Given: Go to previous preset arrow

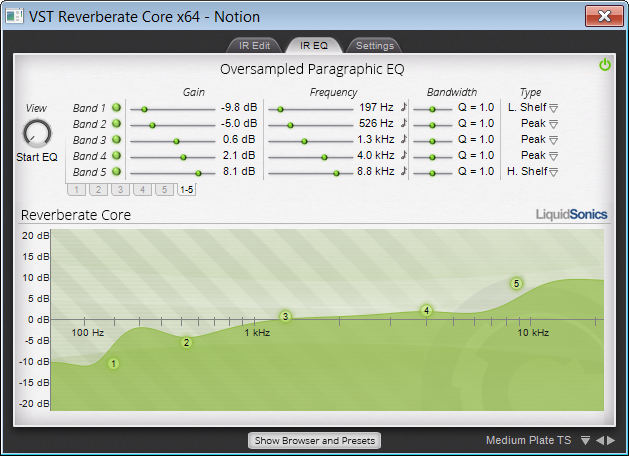Looking at the screenshot, I should [x=600, y=440].
